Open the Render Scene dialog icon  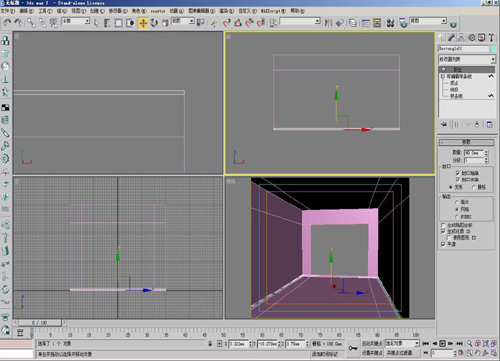point(403,23)
